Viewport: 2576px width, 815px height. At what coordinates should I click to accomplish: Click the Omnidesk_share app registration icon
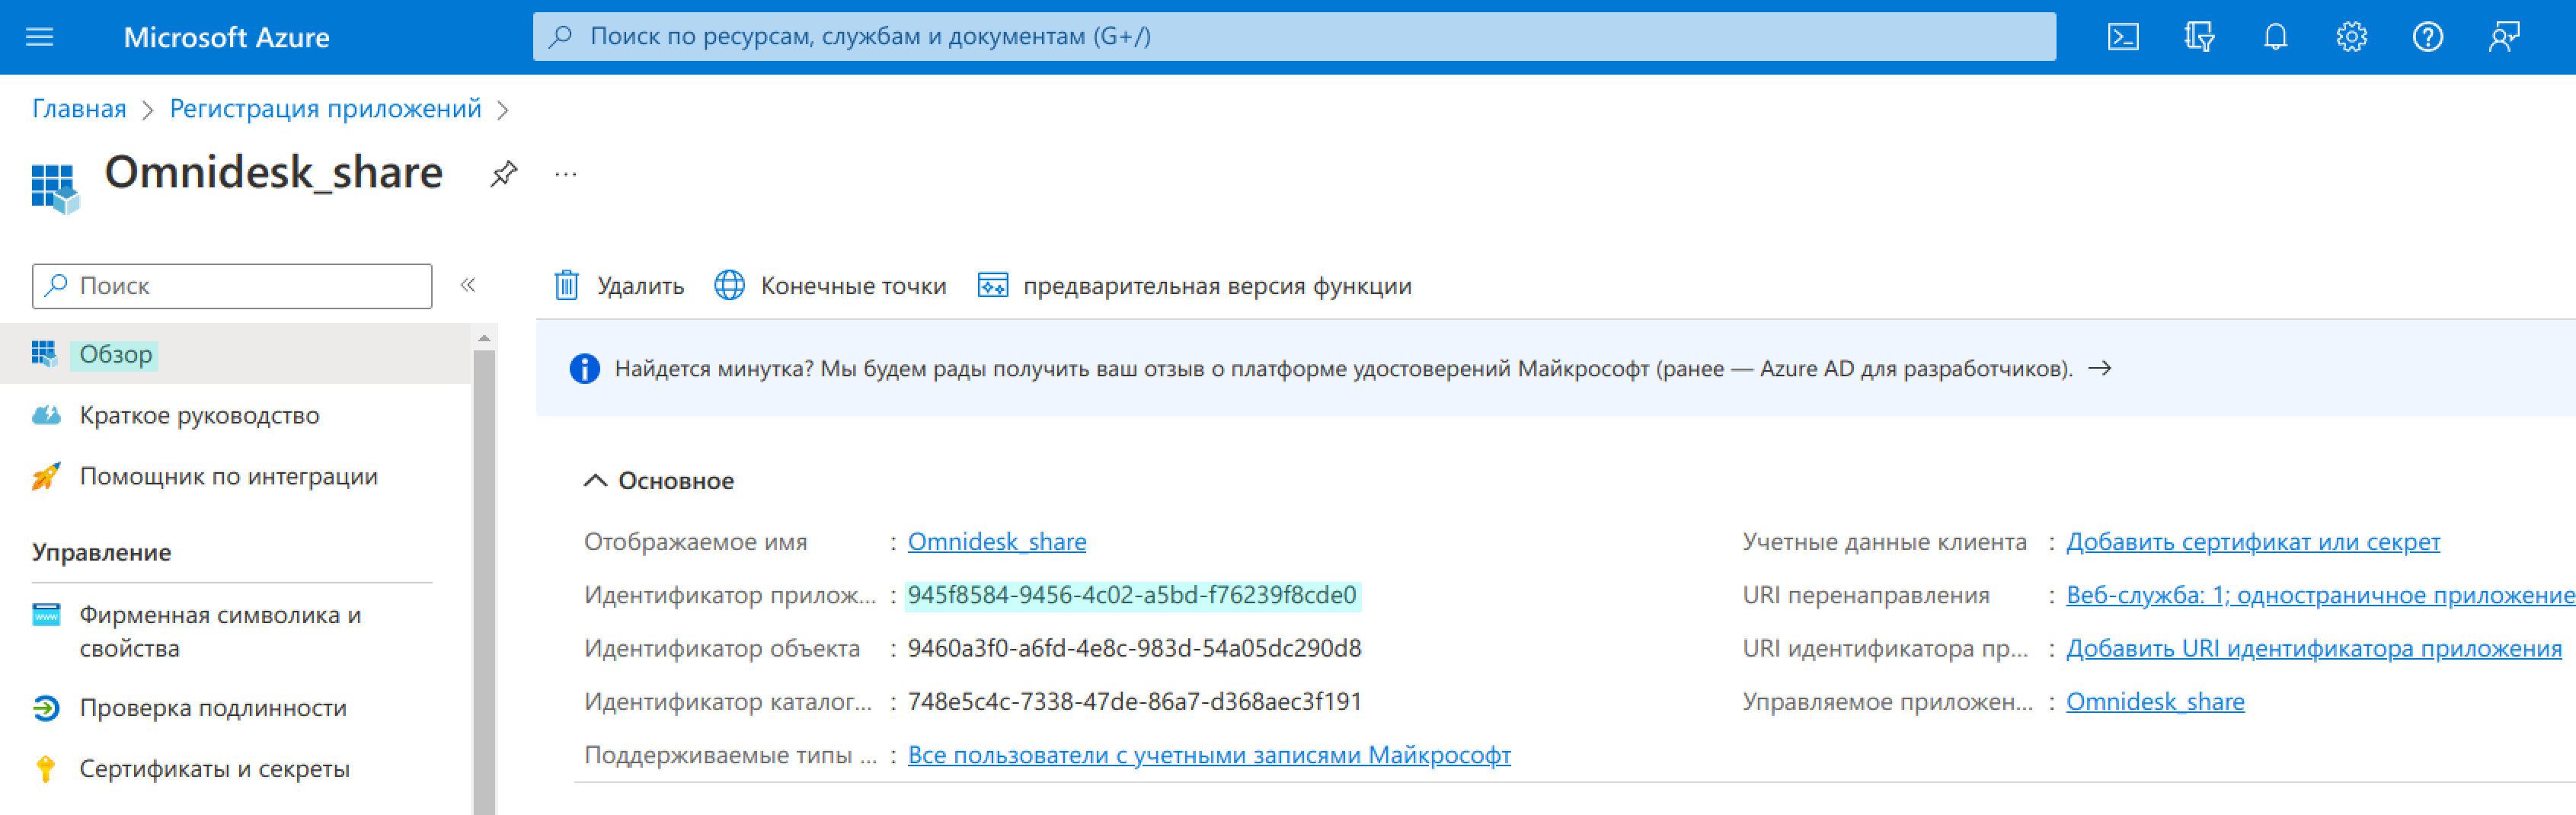(x=54, y=188)
